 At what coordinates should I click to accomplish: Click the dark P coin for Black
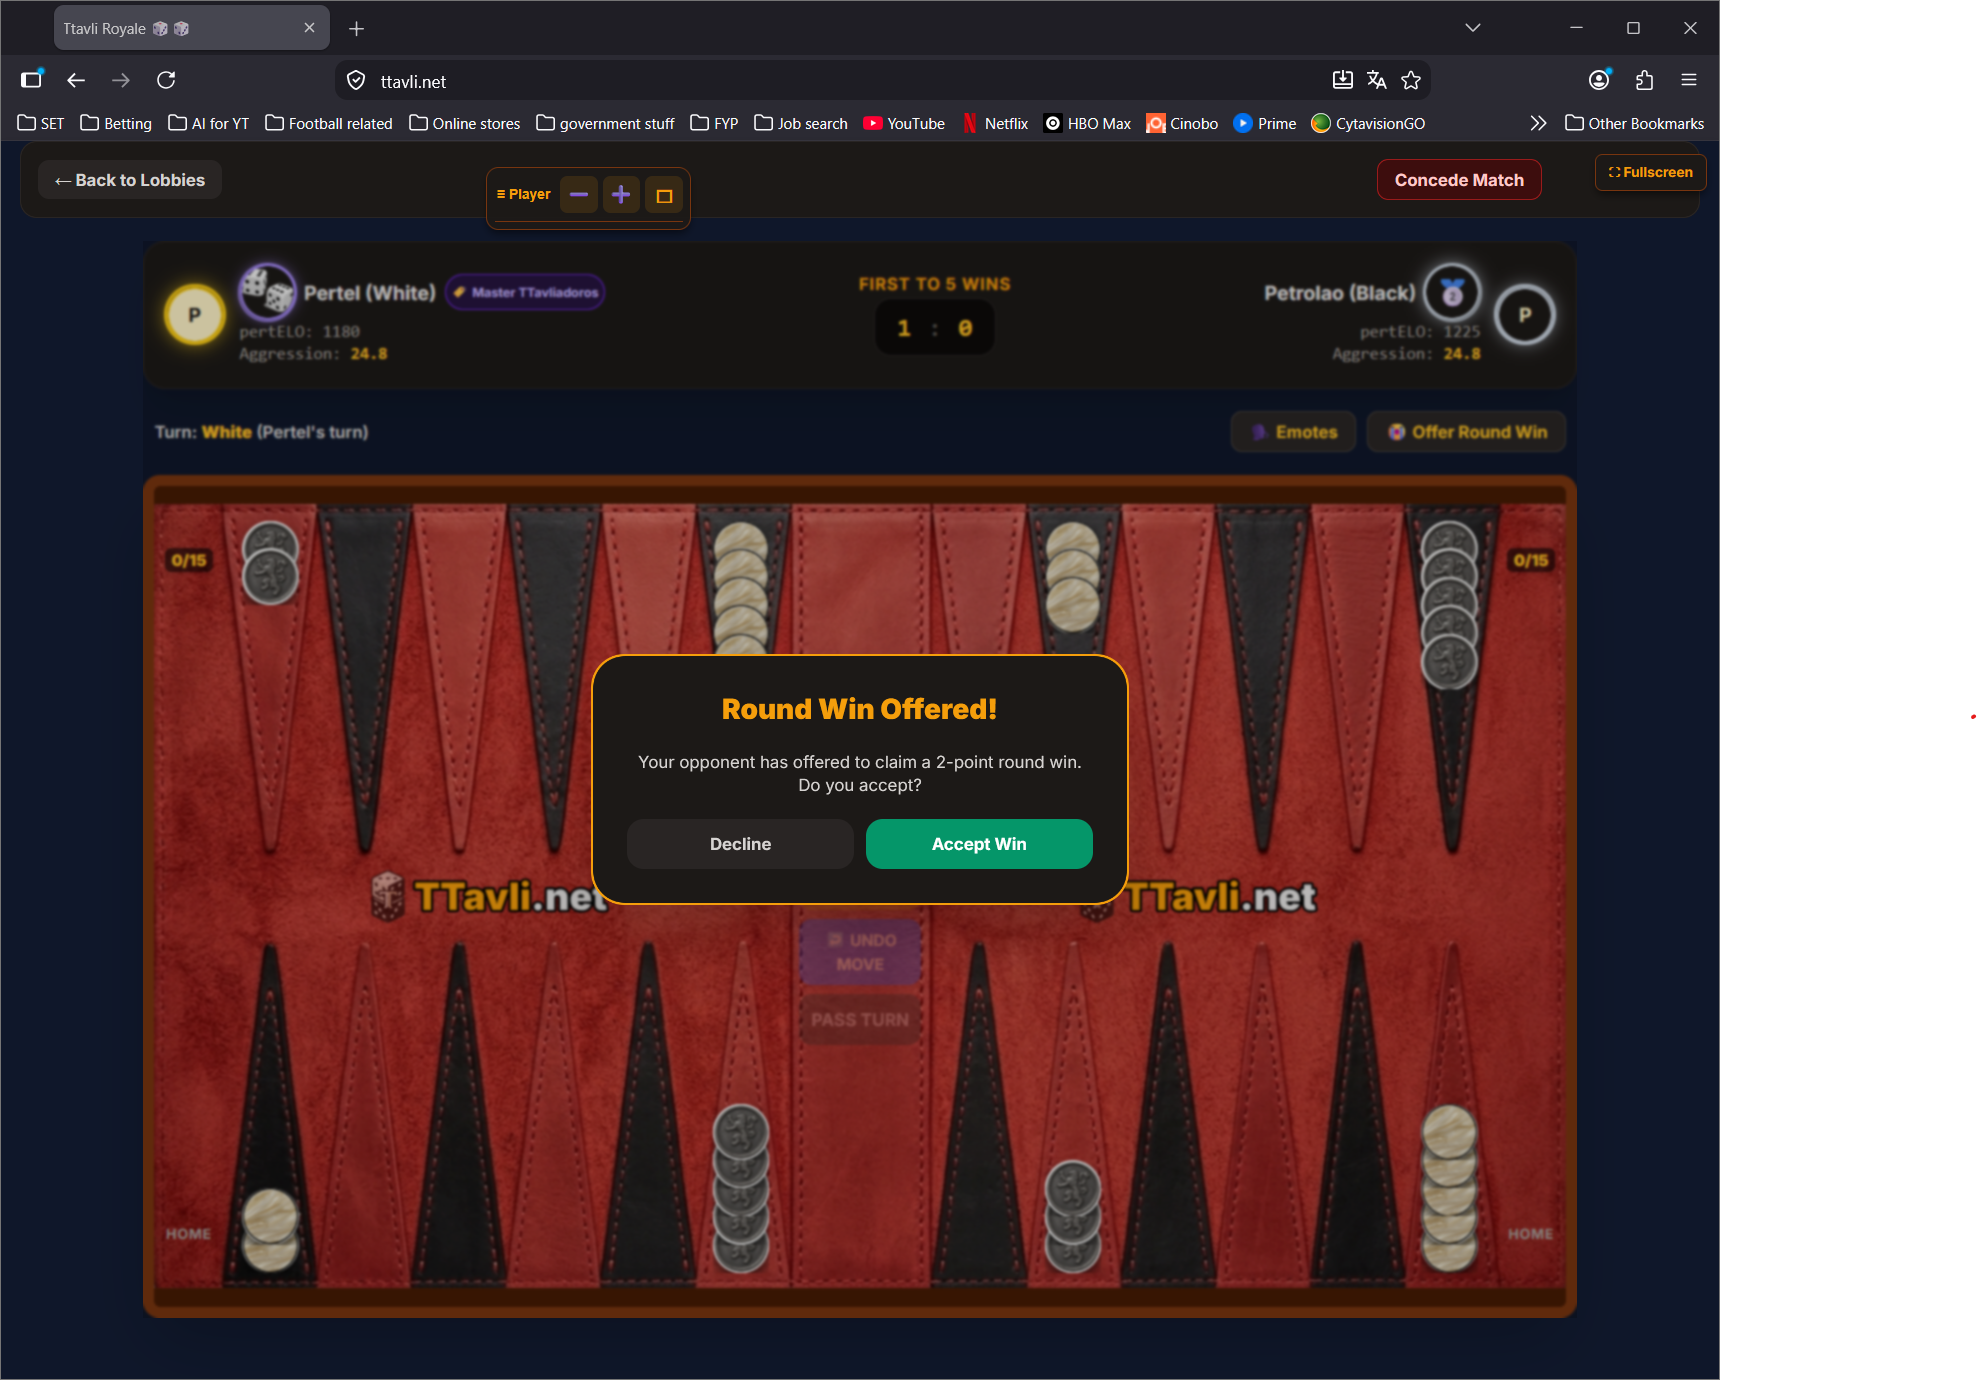point(1525,315)
